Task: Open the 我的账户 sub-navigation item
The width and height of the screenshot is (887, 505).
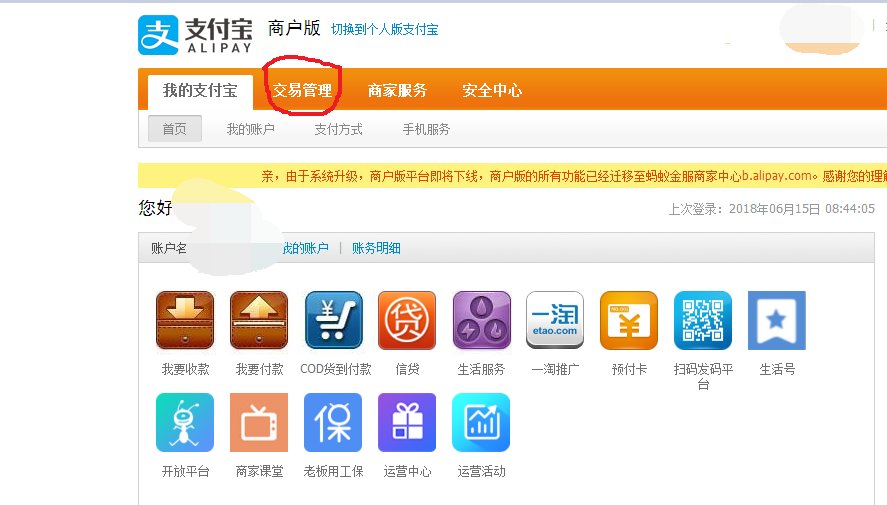Action: [251, 130]
